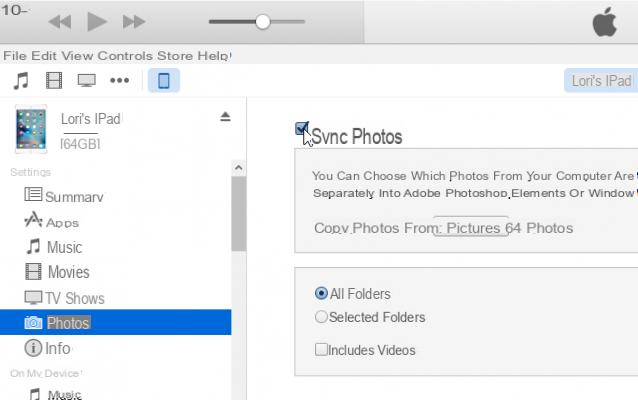
Task: Switch to the TV Shows library icon
Action: pyautogui.click(x=87, y=81)
